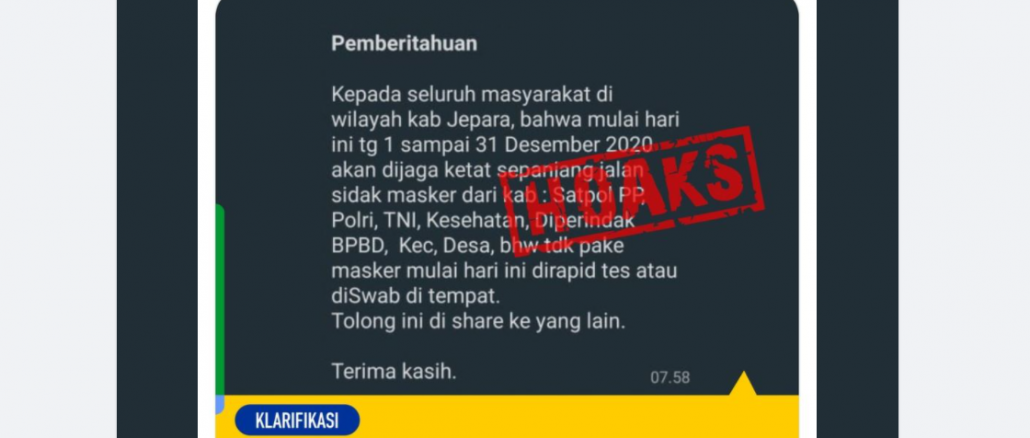Click the green vertical bar on left edge
This screenshot has height=438, width=1030.
(219, 302)
